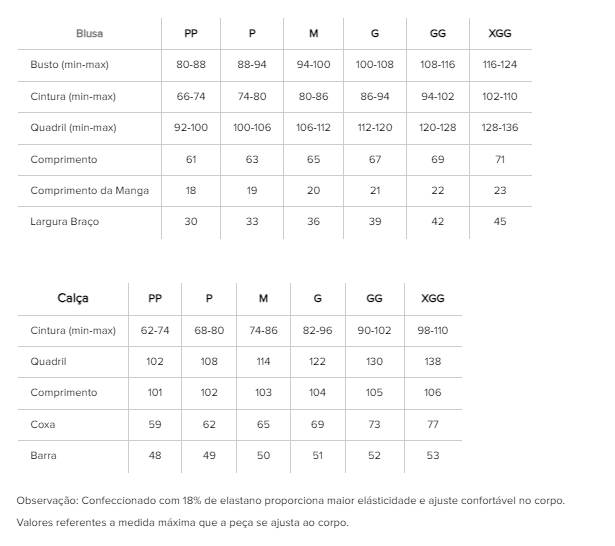Click the Blusa table header
615x546 pixels.
[x=89, y=33]
